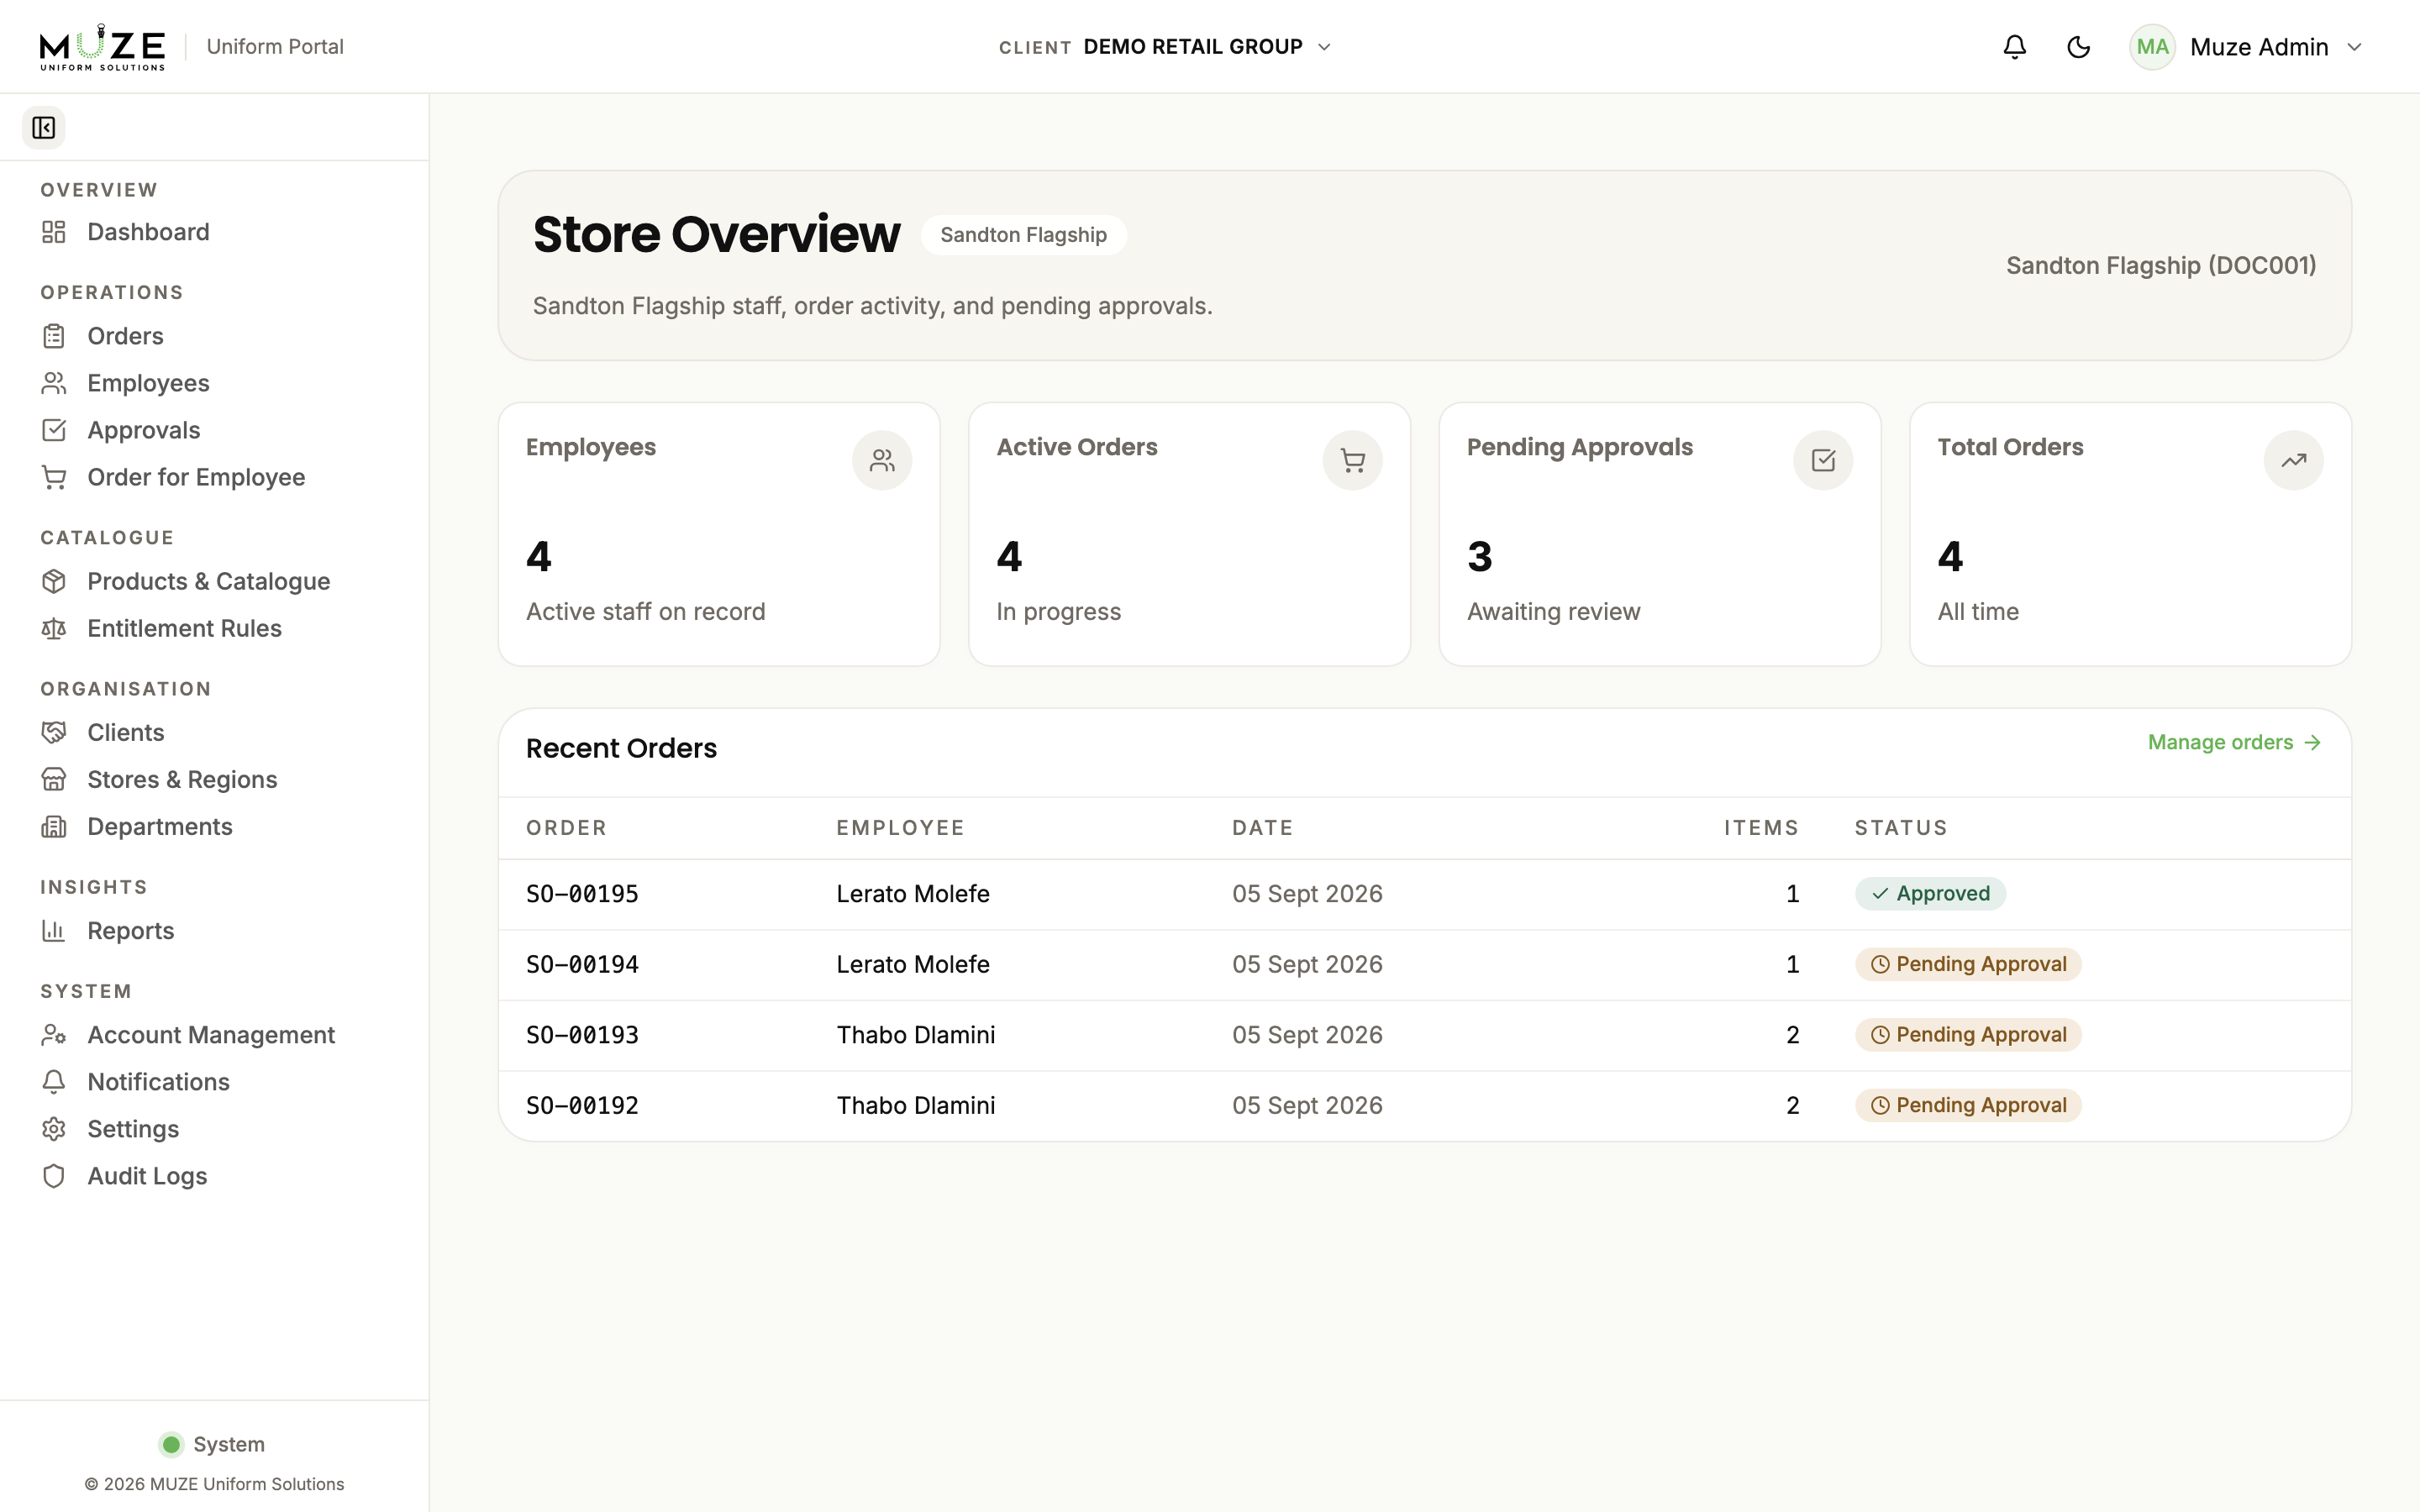Click the Entitlement Rules scales icon
The width and height of the screenshot is (2420, 1512).
[54, 628]
